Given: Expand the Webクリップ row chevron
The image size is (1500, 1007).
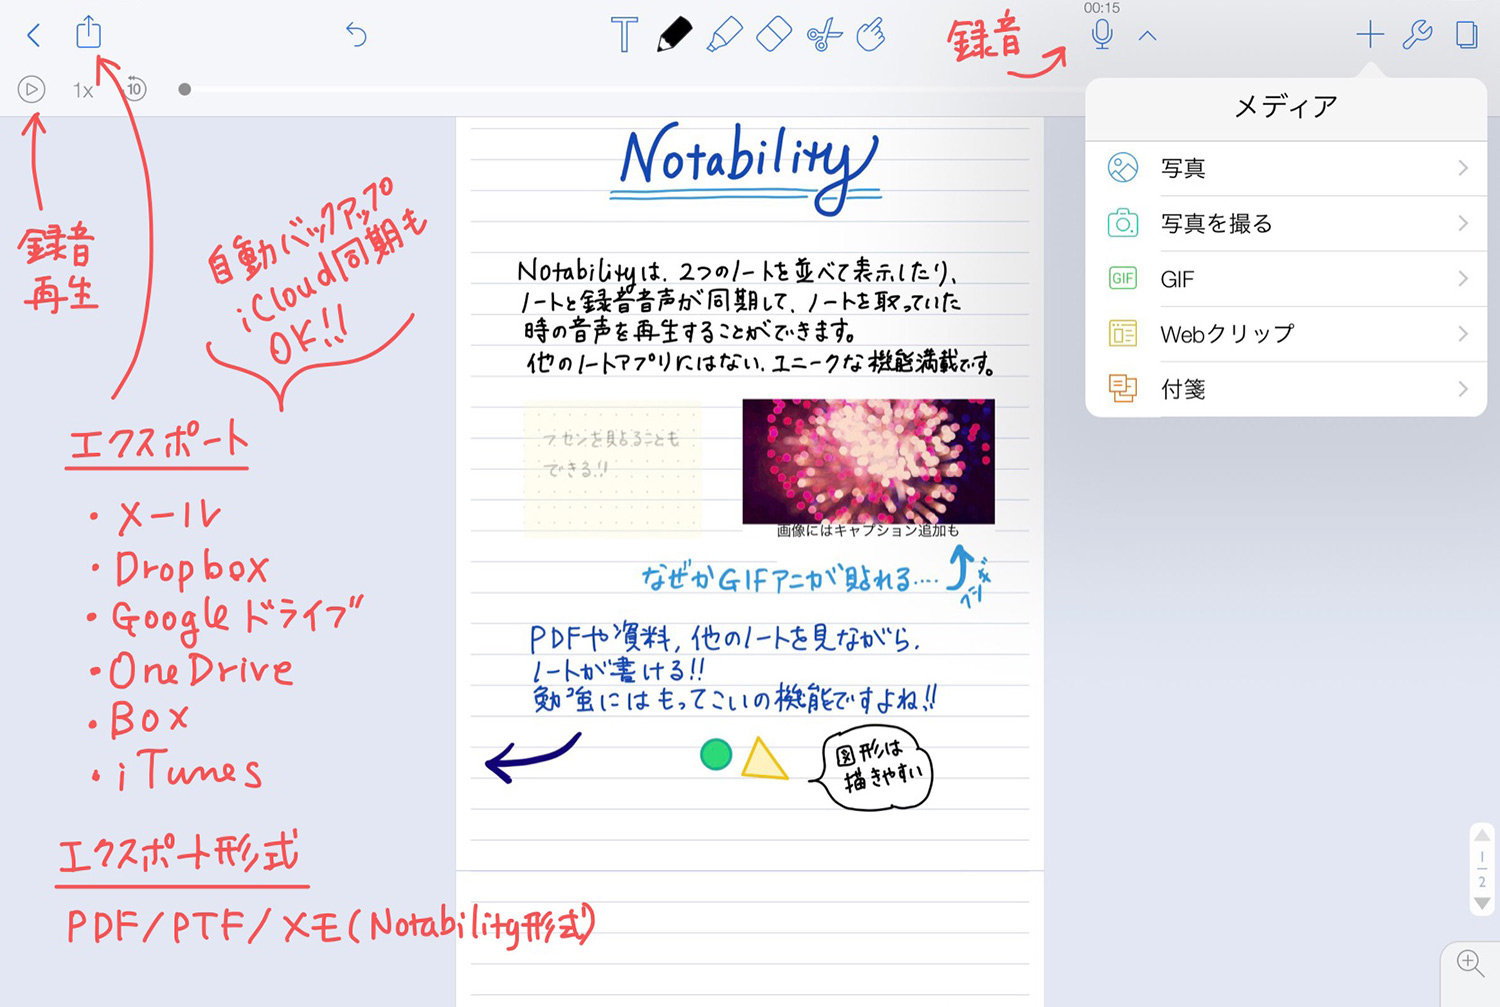Looking at the screenshot, I should click(x=1463, y=333).
